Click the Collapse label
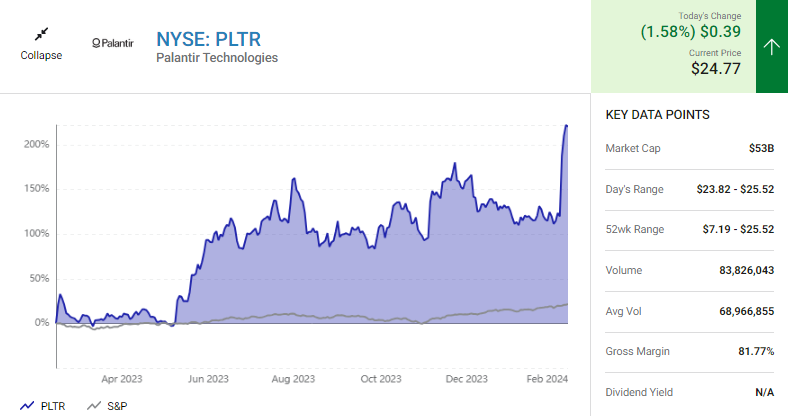Image resolution: width=789 pixels, height=416 pixels. 41,55
